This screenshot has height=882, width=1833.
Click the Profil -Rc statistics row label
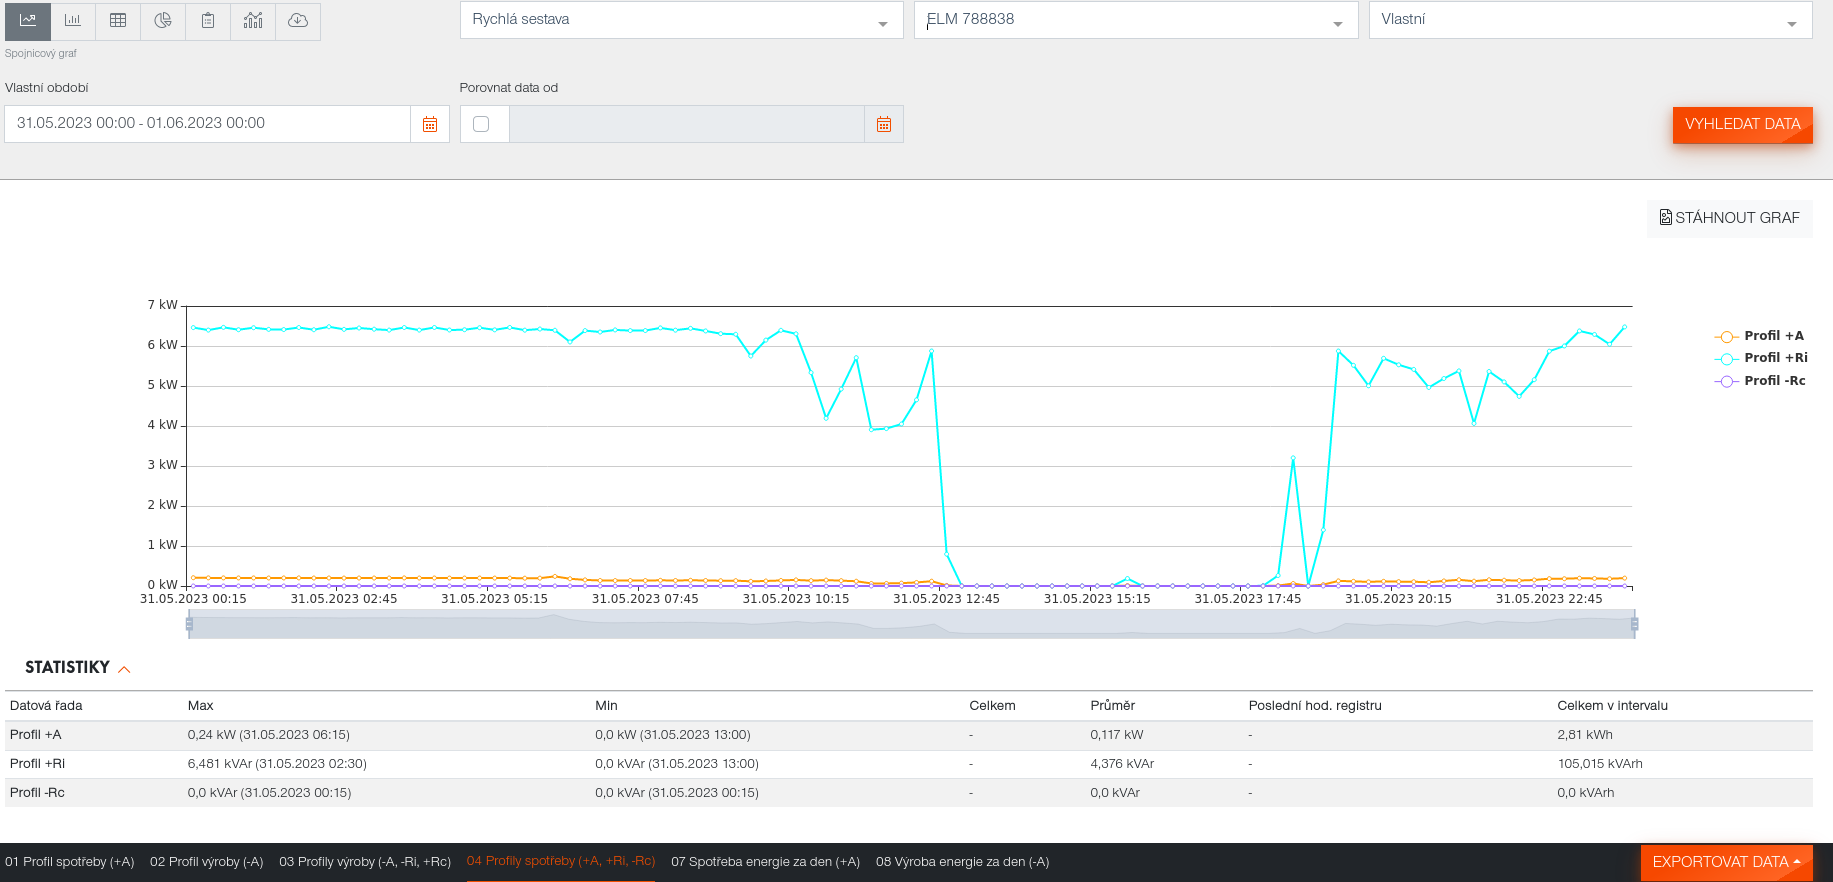tap(37, 793)
